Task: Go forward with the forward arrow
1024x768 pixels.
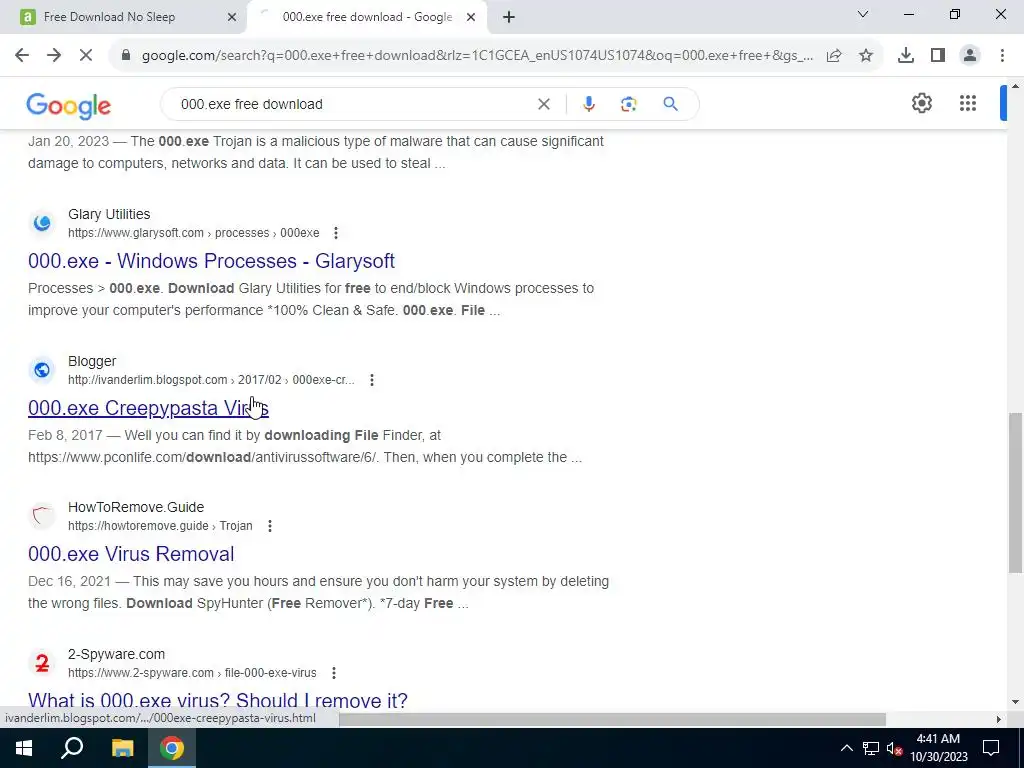Action: (x=54, y=56)
